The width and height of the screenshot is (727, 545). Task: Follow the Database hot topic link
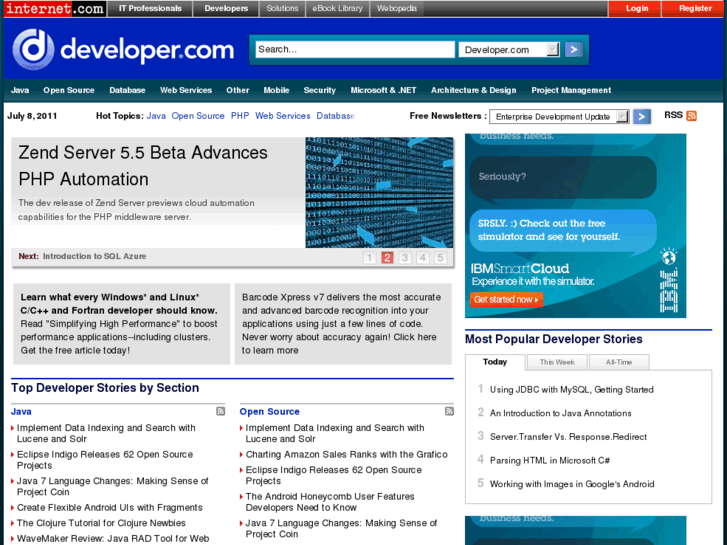[x=335, y=116]
